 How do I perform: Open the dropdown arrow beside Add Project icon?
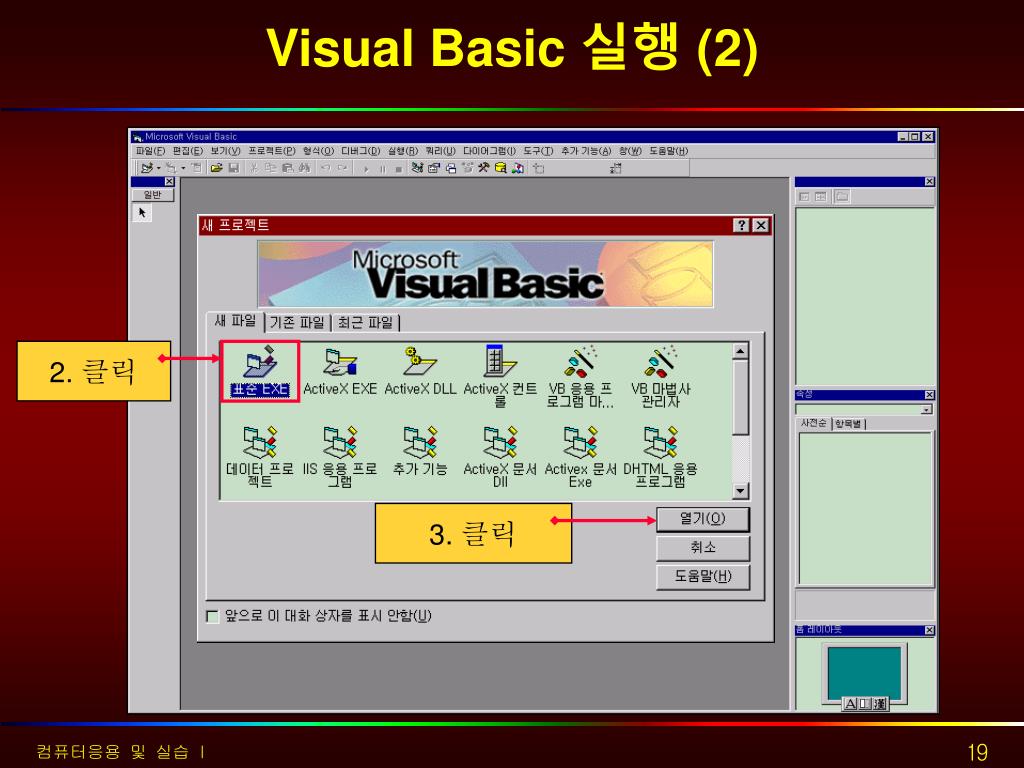pos(159,168)
